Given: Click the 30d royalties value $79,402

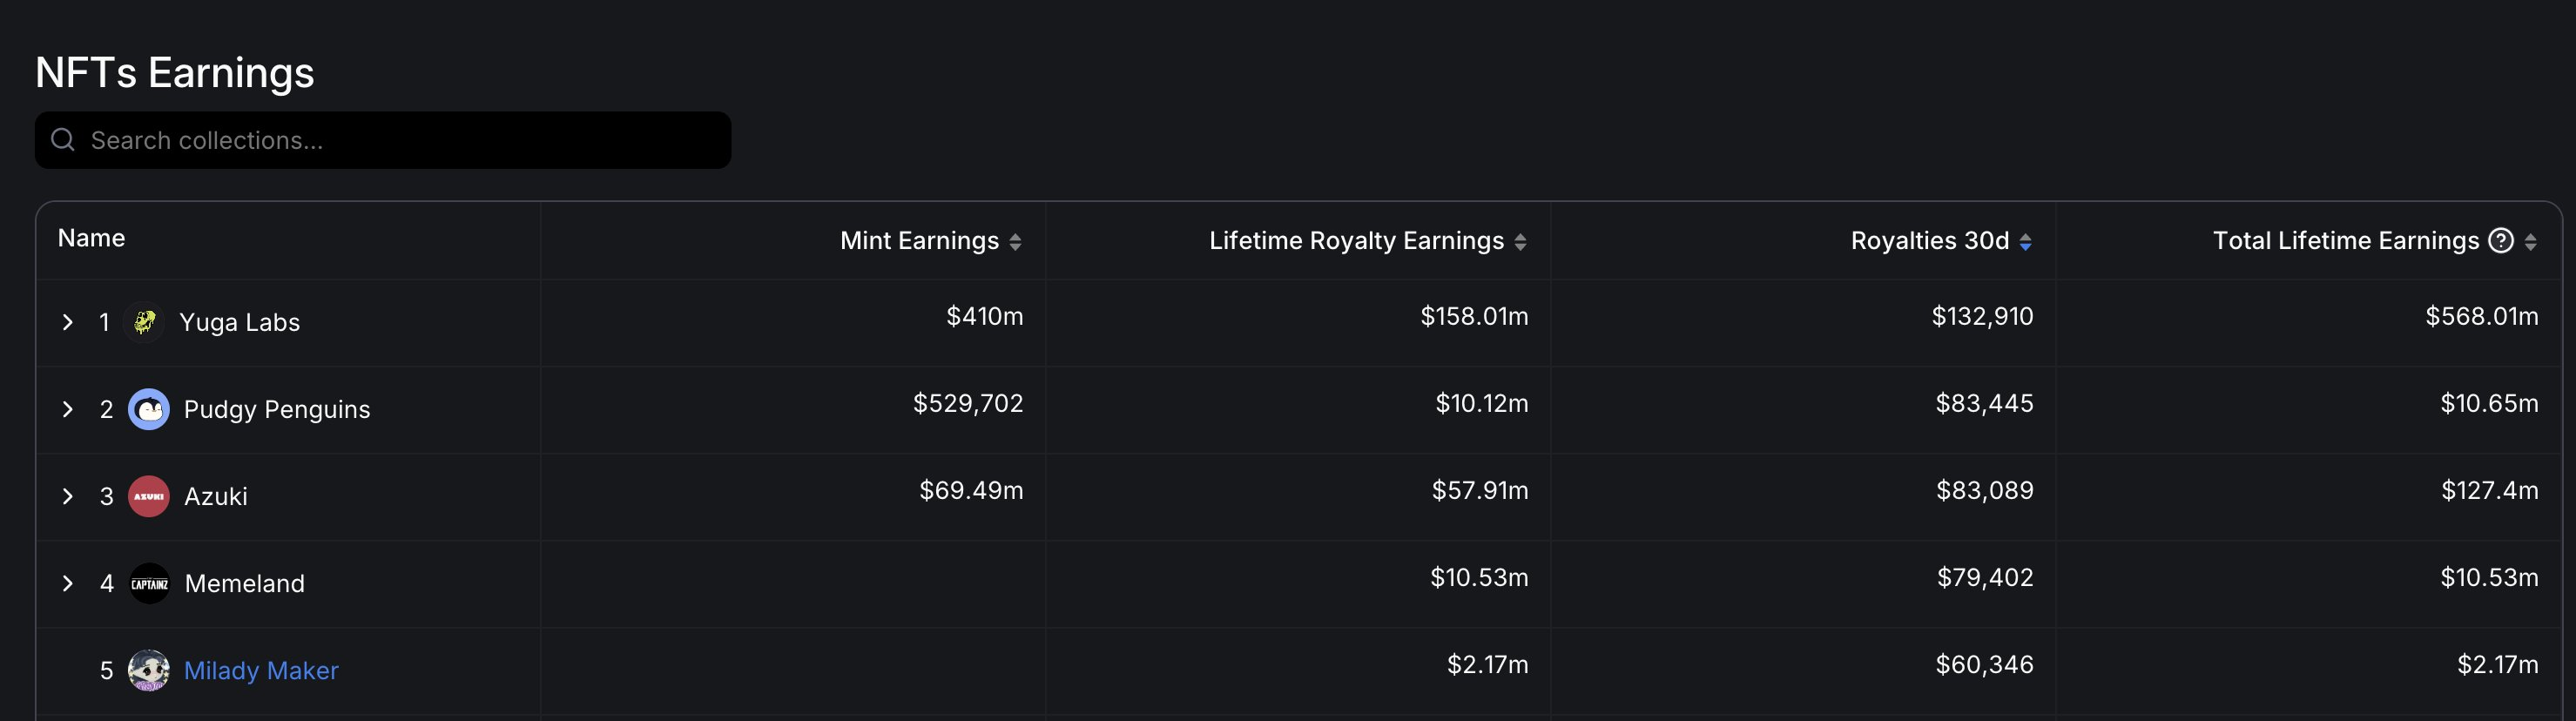Looking at the screenshot, I should 1985,577.
